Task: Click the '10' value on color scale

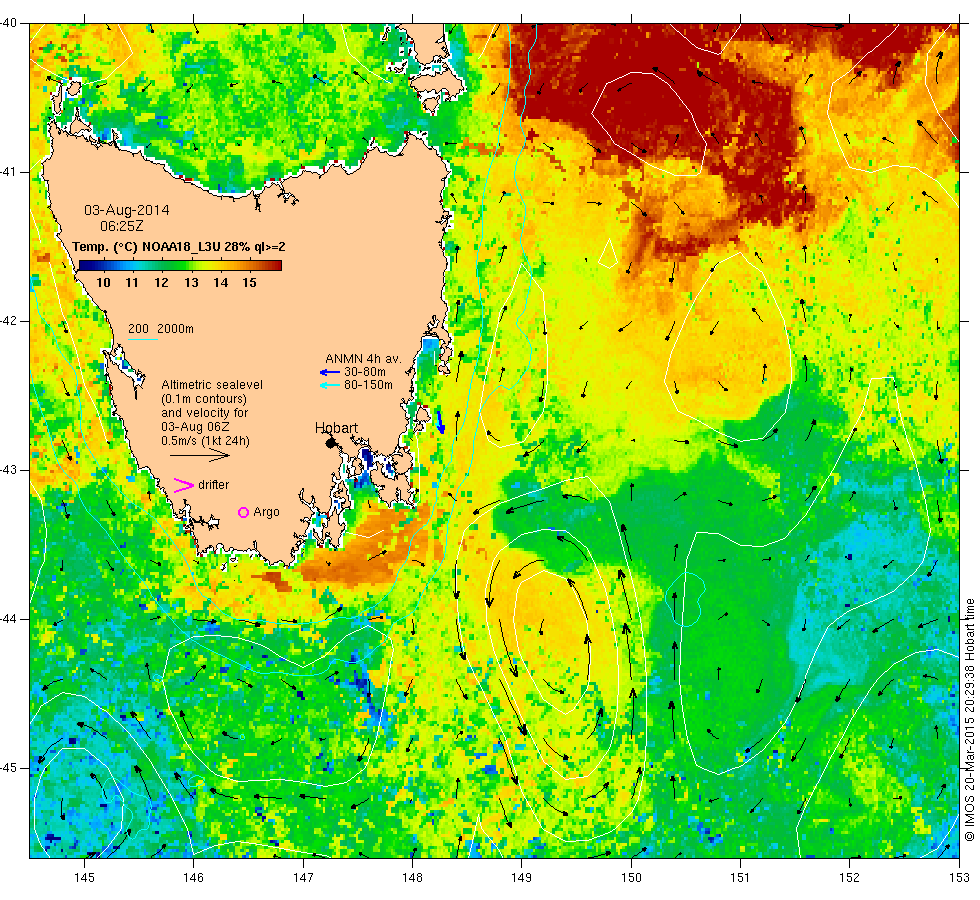Action: coord(103,283)
